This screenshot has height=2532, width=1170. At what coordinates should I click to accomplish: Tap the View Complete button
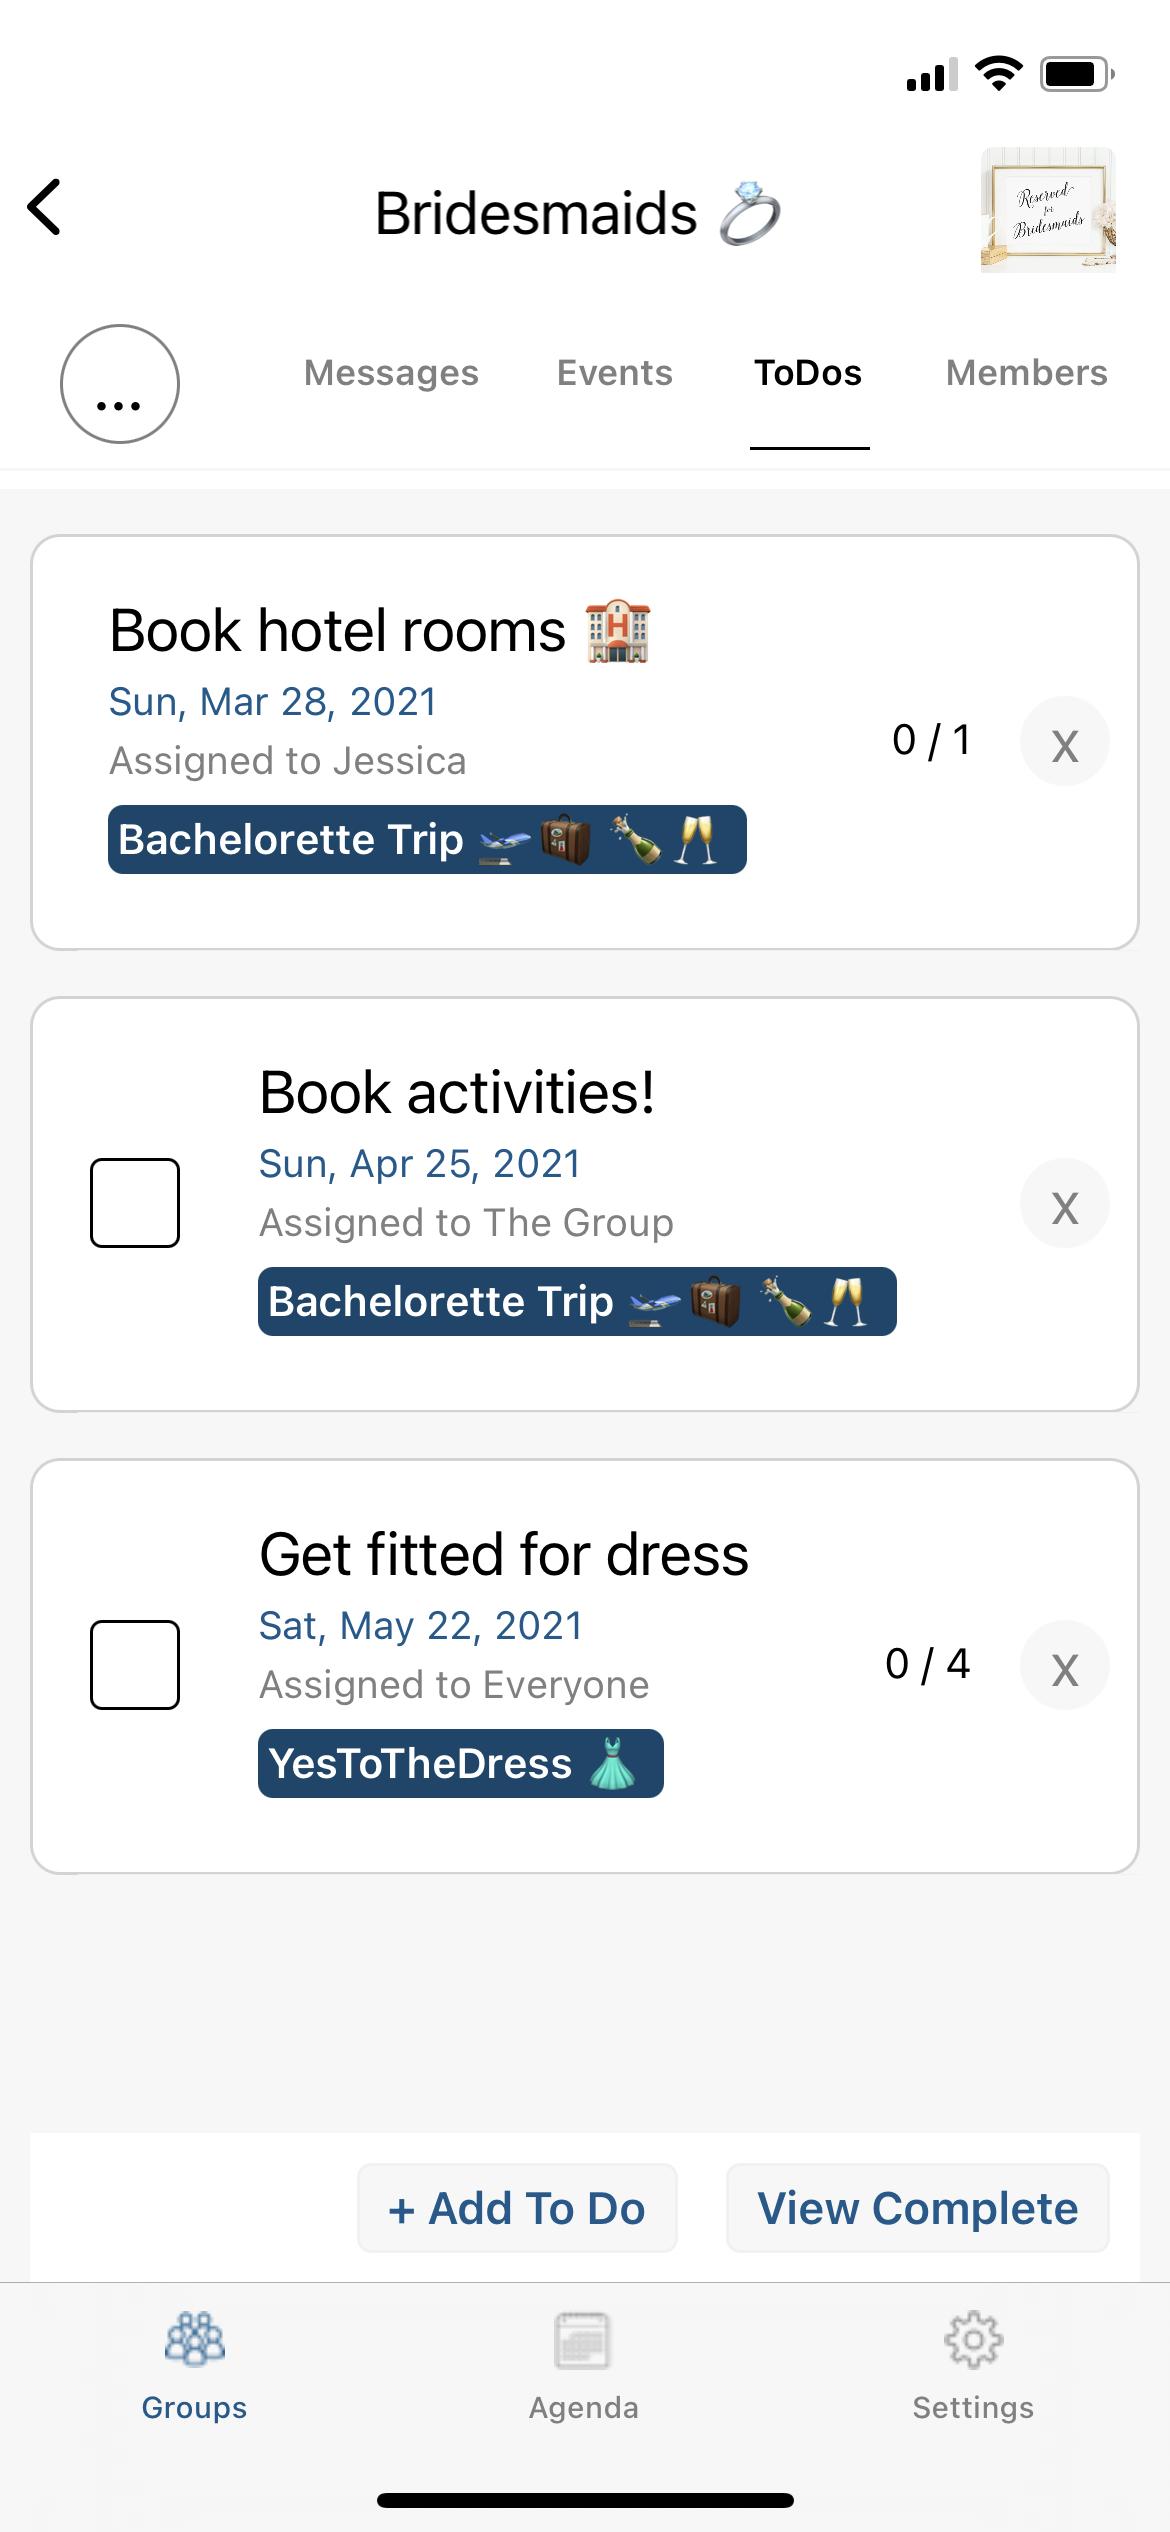pos(917,2208)
